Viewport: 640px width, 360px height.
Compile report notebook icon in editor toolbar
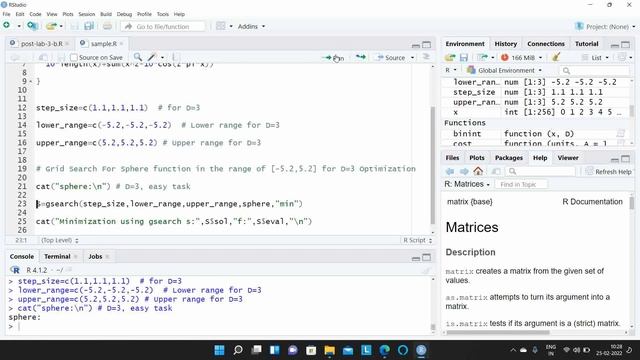tap(176, 57)
